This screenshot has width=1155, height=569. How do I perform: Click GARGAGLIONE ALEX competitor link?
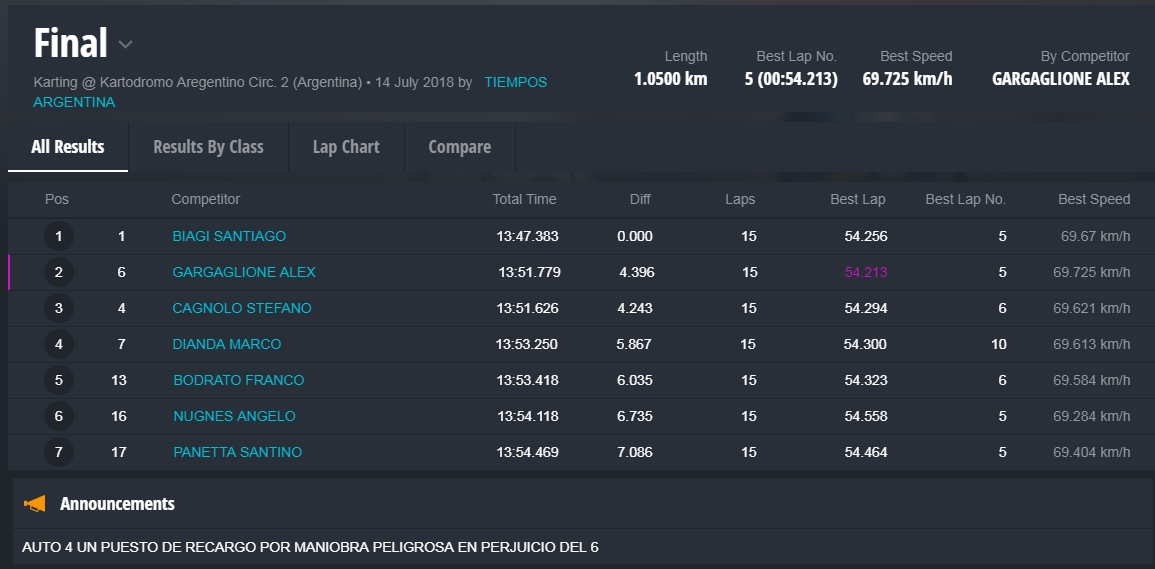(244, 272)
